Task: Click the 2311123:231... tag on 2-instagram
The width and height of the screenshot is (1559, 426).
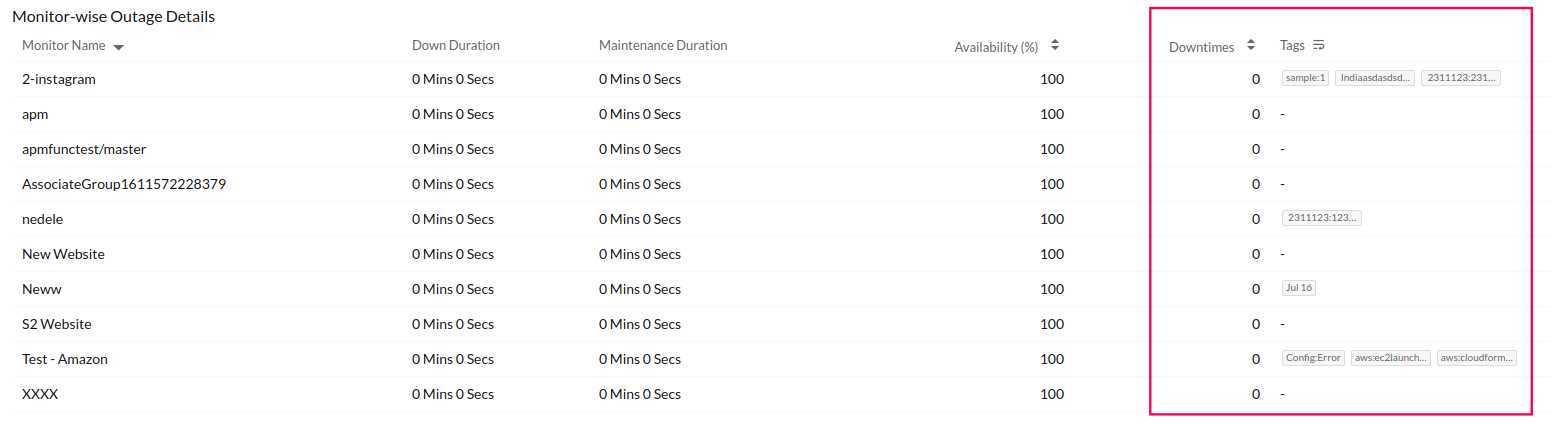Action: (x=1461, y=78)
